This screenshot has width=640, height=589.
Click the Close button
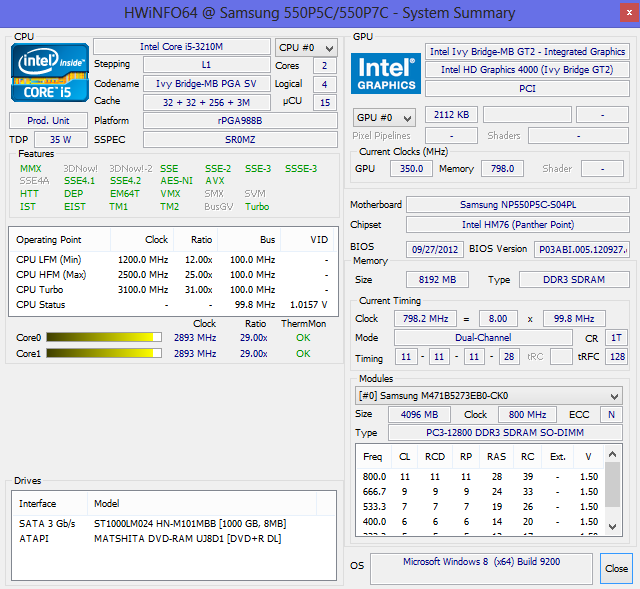(x=616, y=568)
